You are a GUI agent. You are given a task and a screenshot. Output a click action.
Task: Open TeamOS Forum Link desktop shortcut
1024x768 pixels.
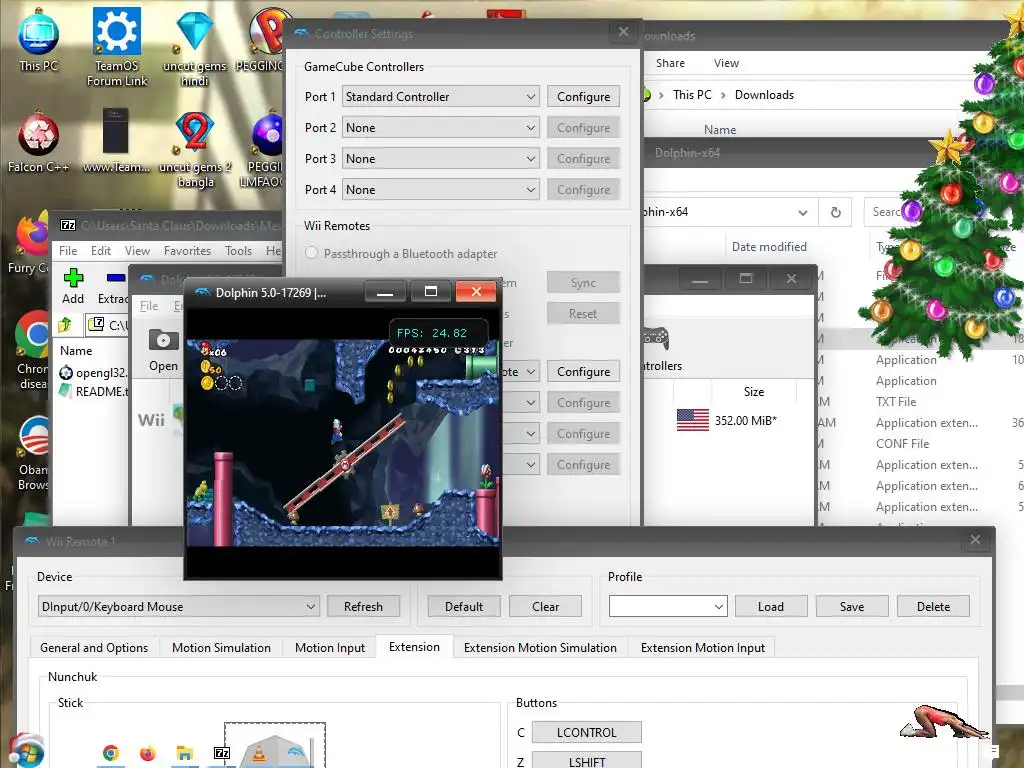point(117,47)
